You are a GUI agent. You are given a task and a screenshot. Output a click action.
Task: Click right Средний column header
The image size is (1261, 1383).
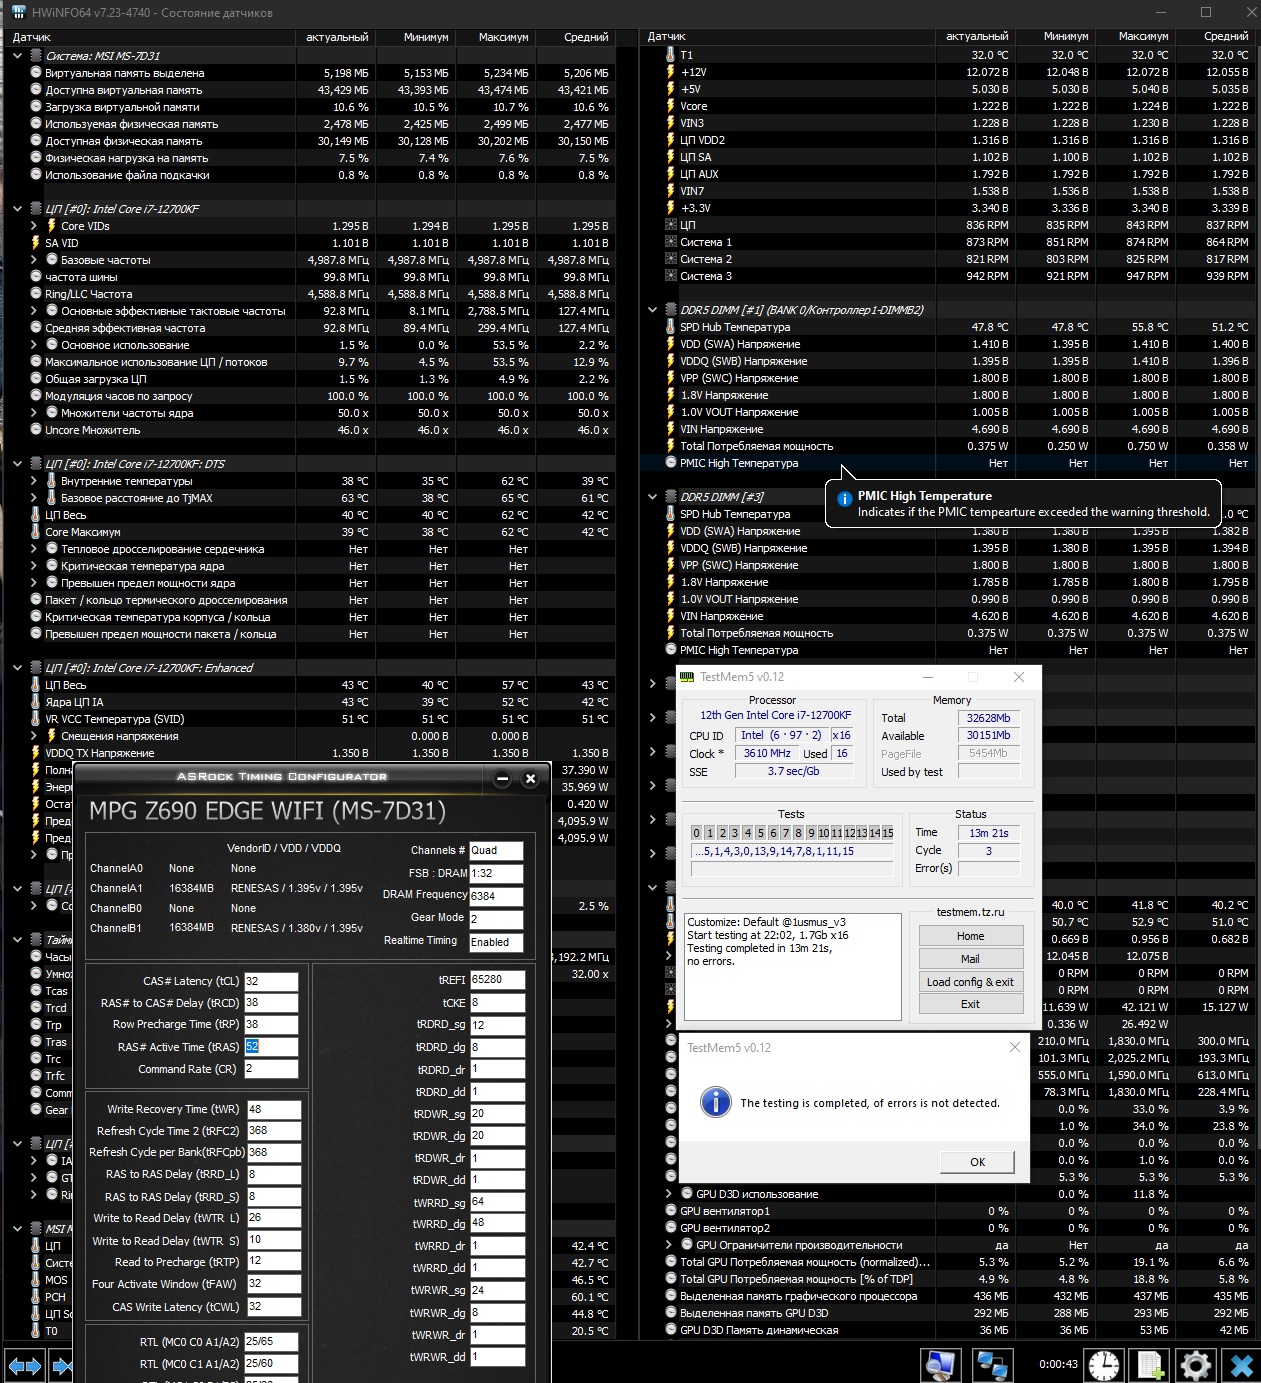(x=1215, y=36)
